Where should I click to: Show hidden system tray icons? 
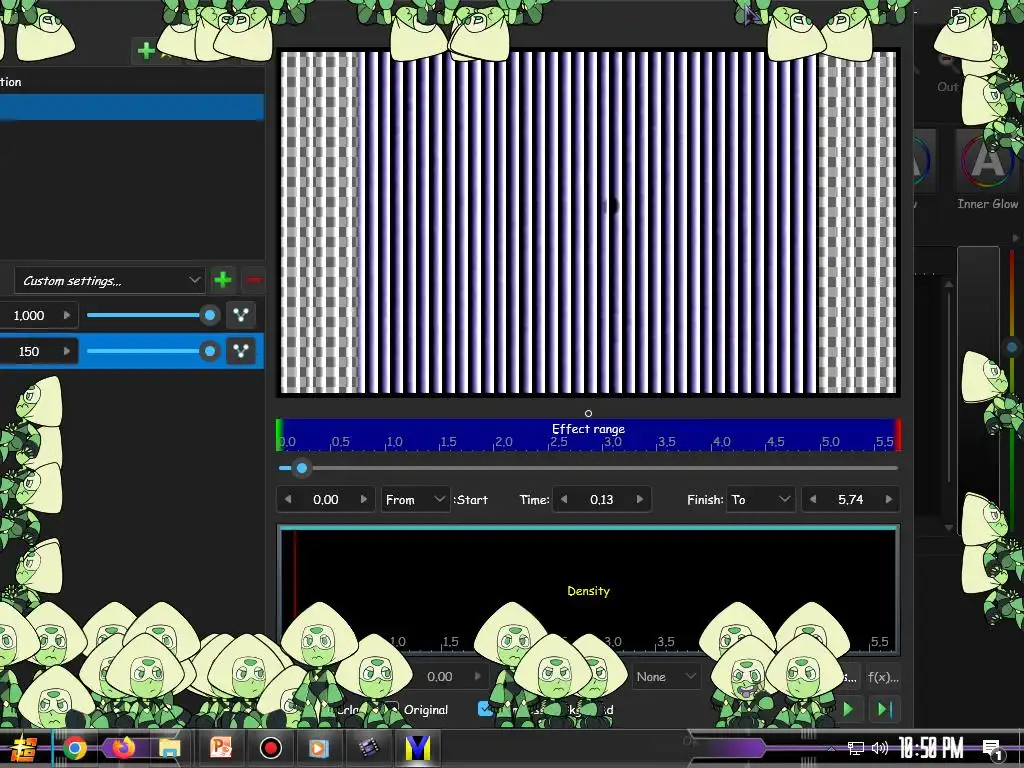tap(831, 748)
